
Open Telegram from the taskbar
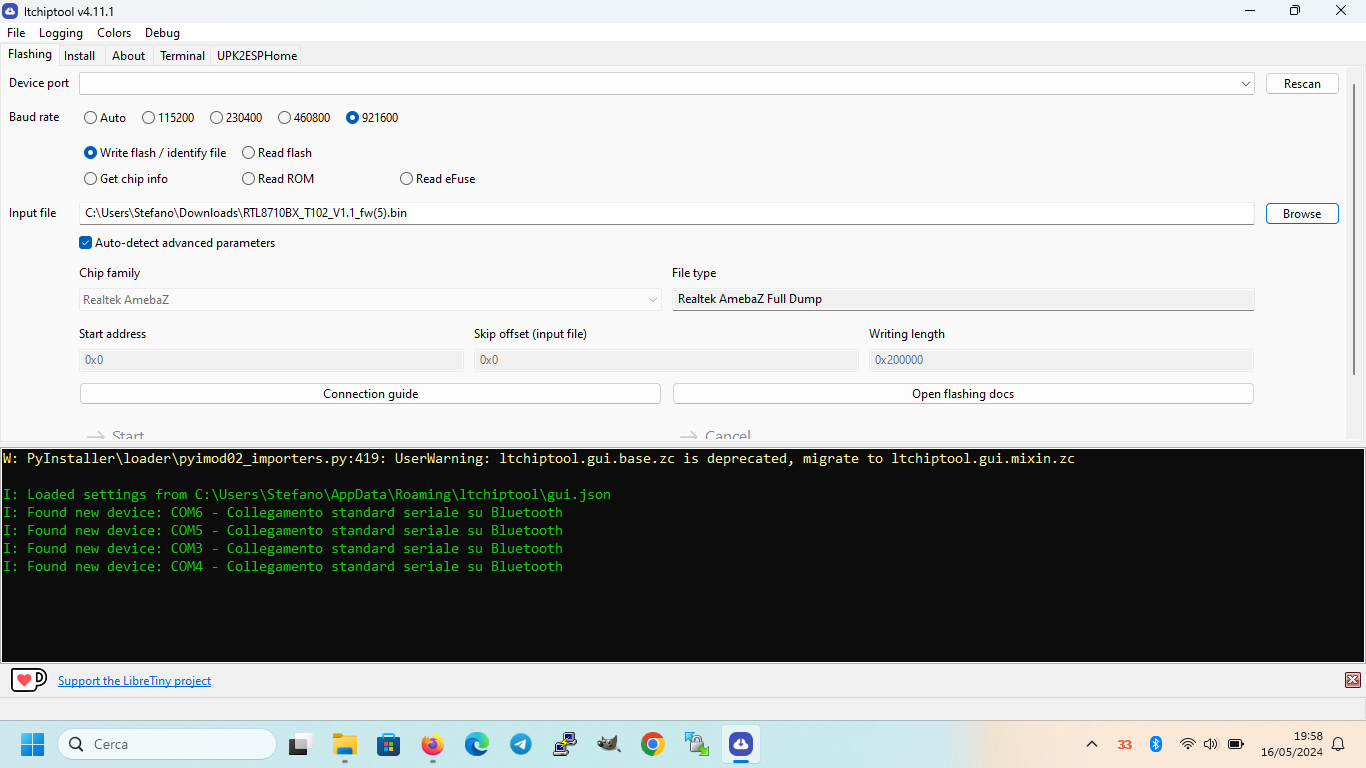(520, 744)
